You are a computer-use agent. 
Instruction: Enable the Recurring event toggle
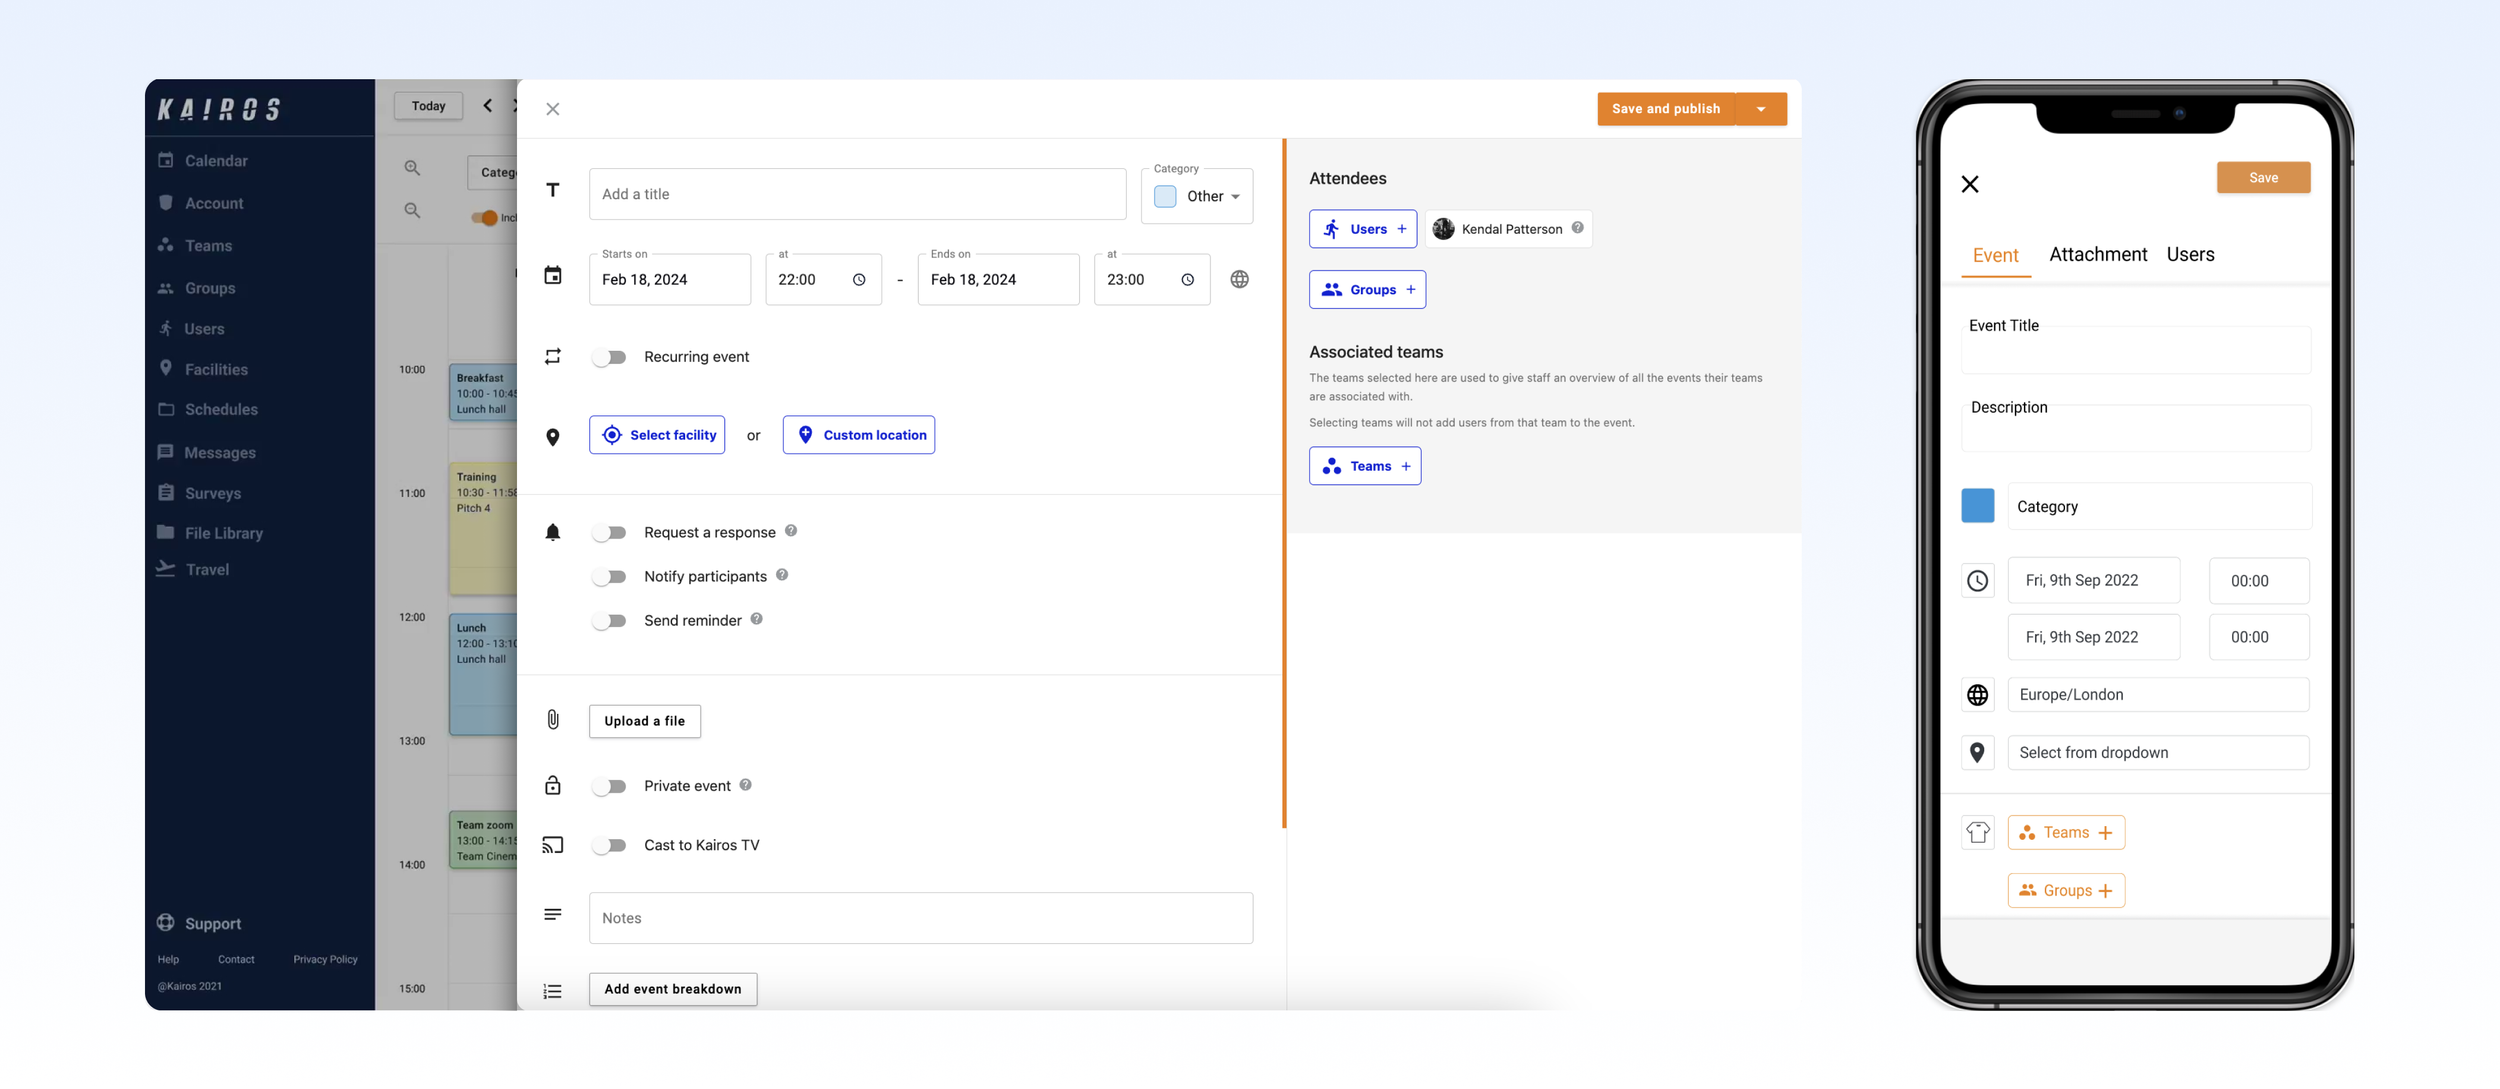(609, 357)
